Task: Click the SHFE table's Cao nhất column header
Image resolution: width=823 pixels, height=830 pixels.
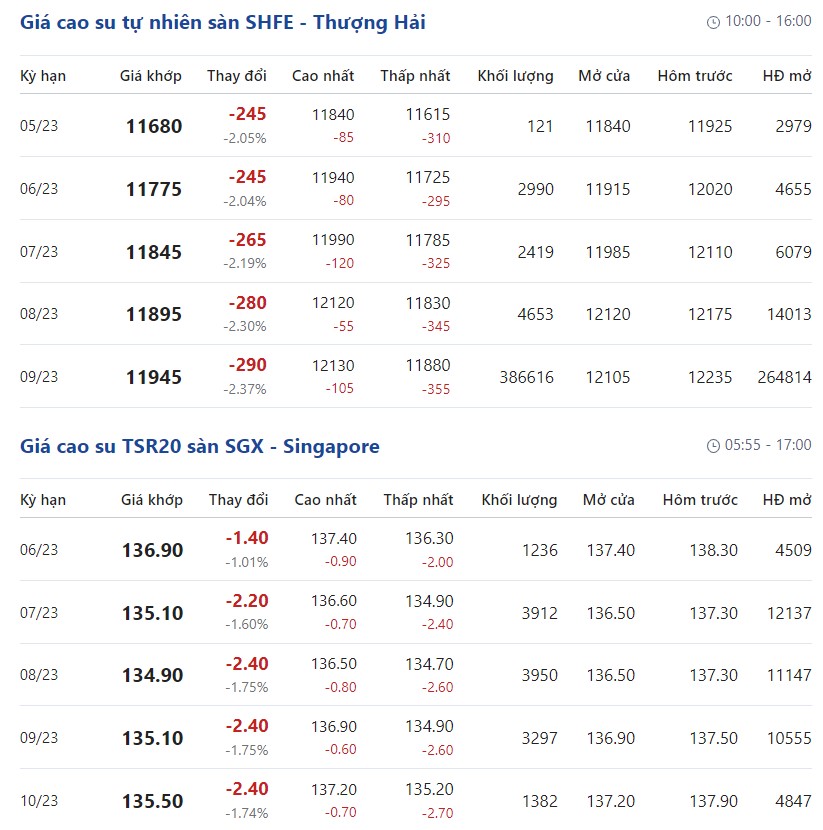Action: pos(323,76)
